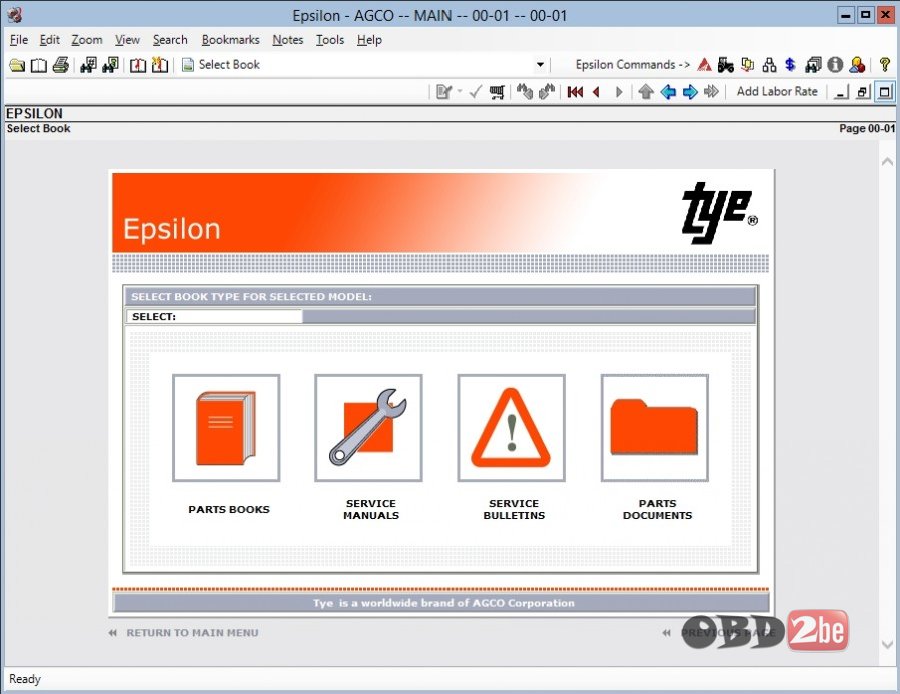Click the open book toolbar icon

click(39, 65)
